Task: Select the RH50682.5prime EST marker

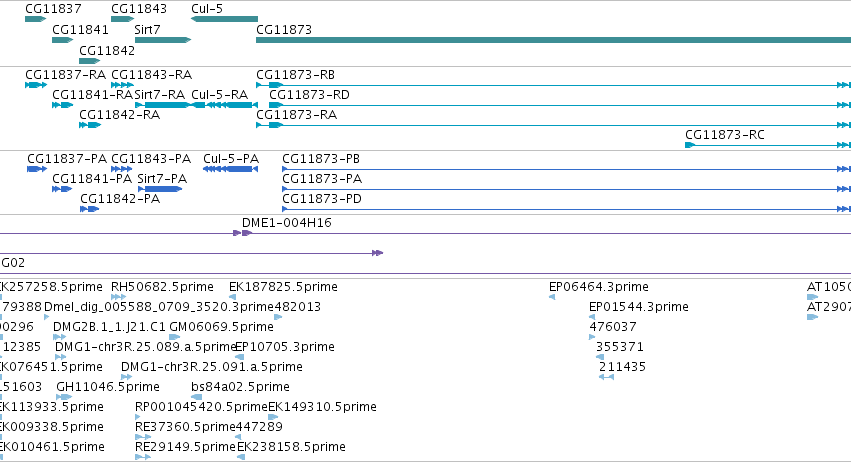Action: (118, 297)
